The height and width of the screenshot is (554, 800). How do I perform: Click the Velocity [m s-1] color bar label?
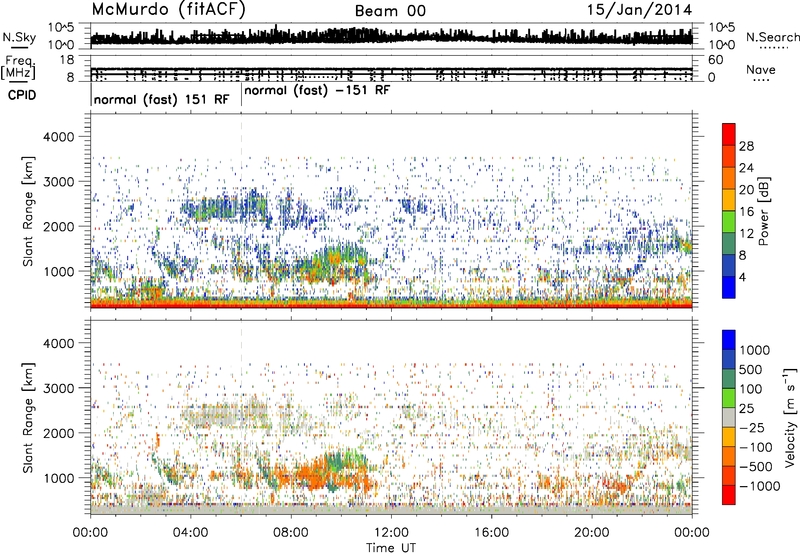[789, 417]
